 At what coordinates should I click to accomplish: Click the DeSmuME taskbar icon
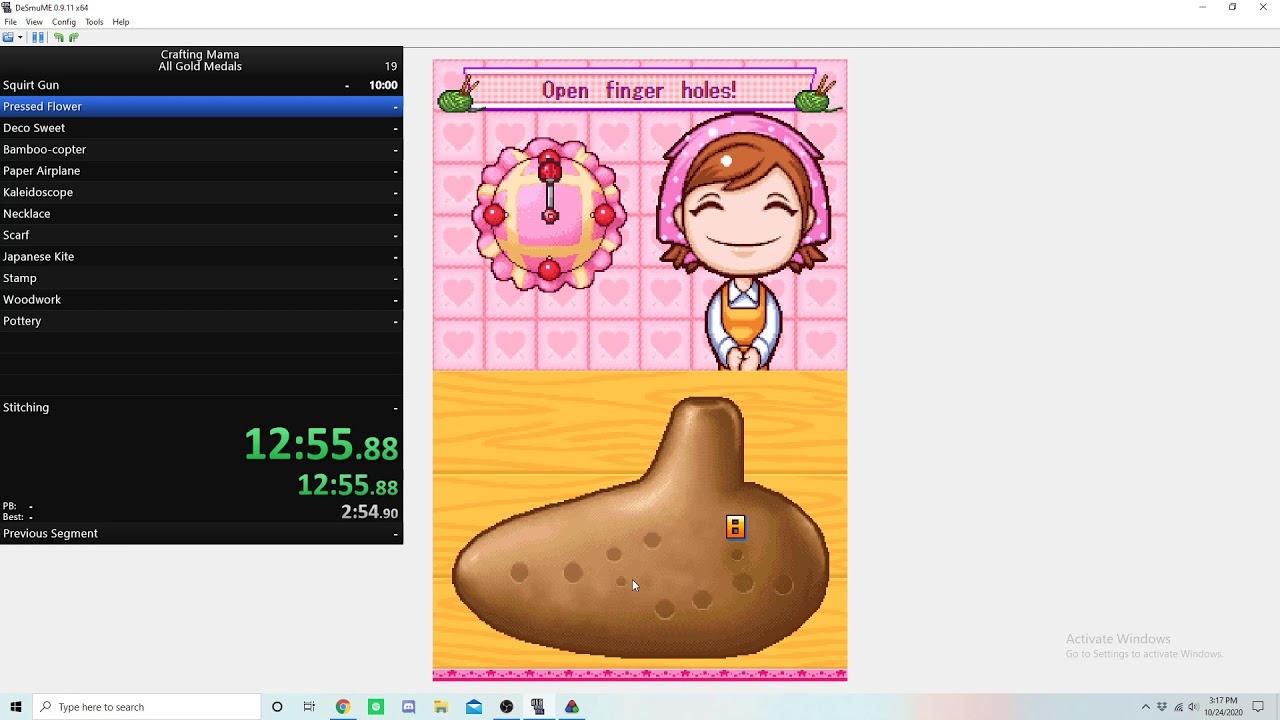[x=538, y=707]
